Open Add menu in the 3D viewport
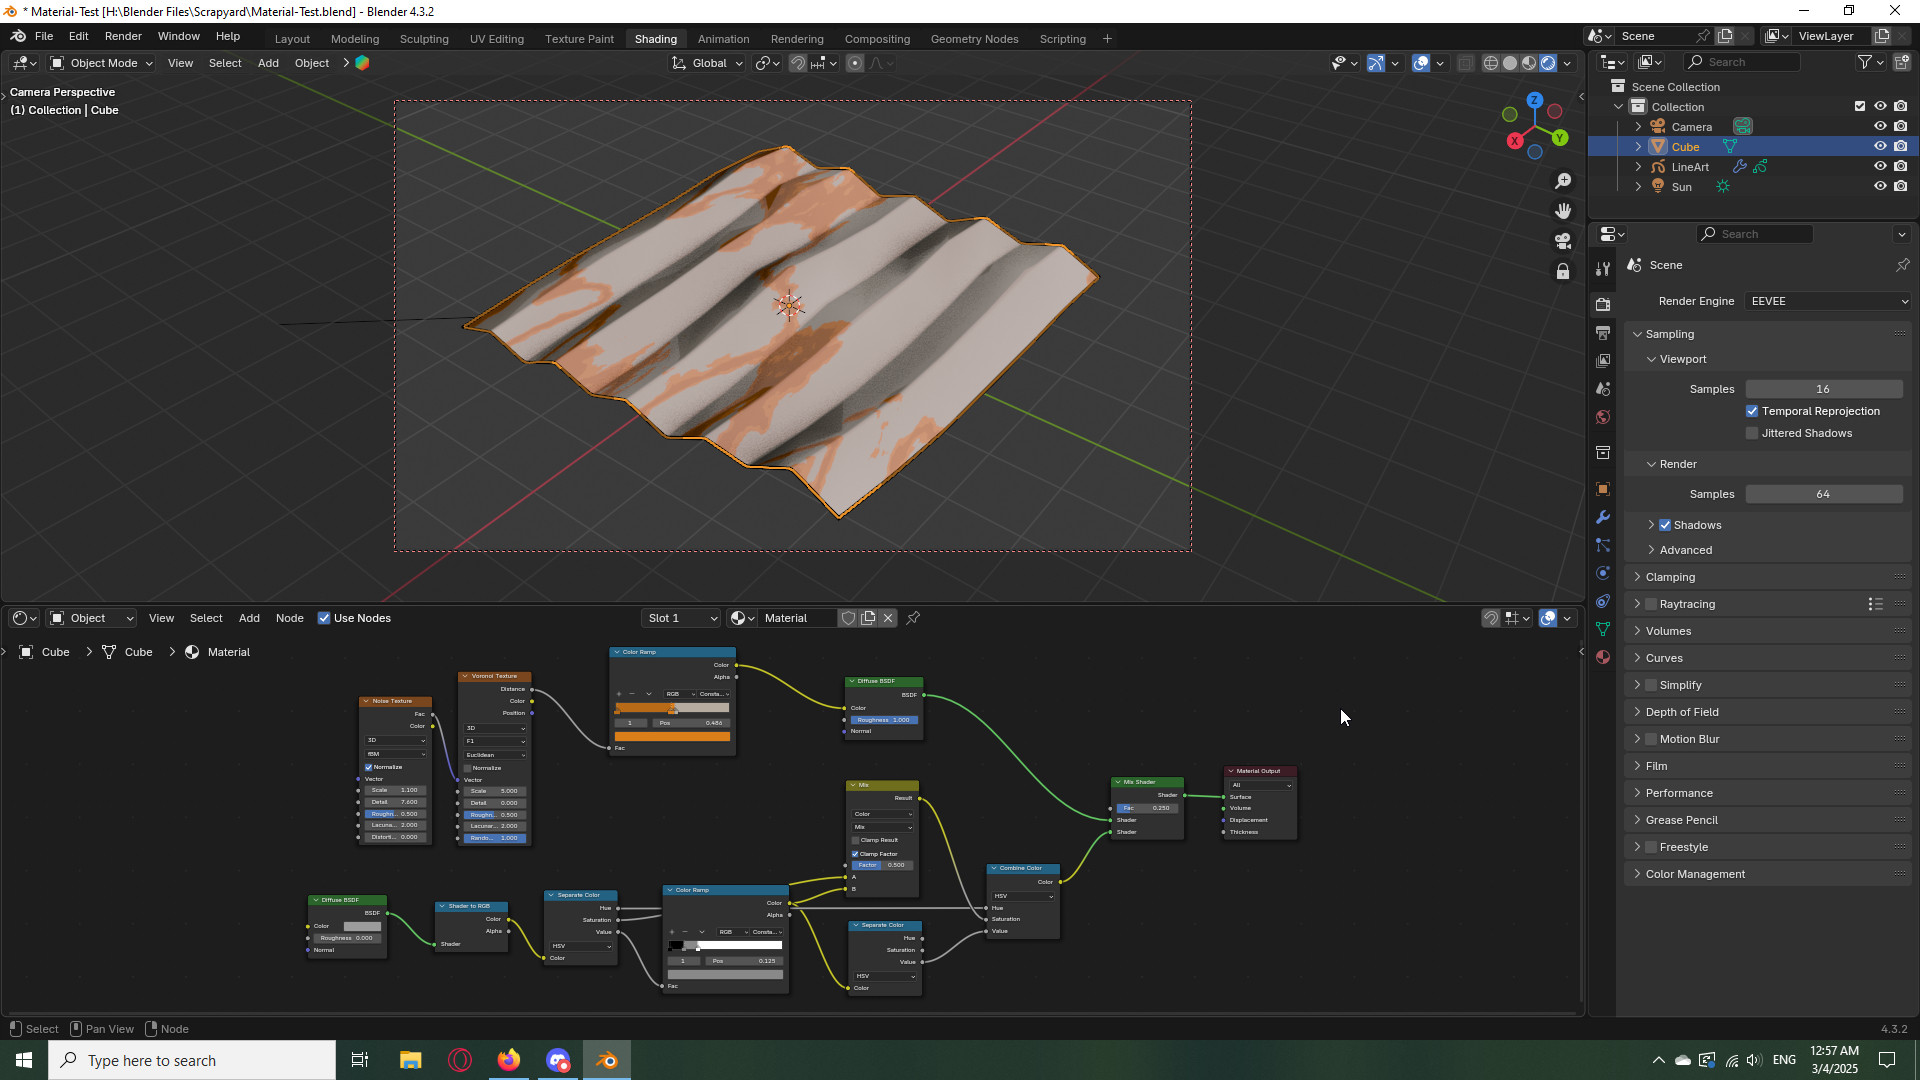 pyautogui.click(x=268, y=63)
